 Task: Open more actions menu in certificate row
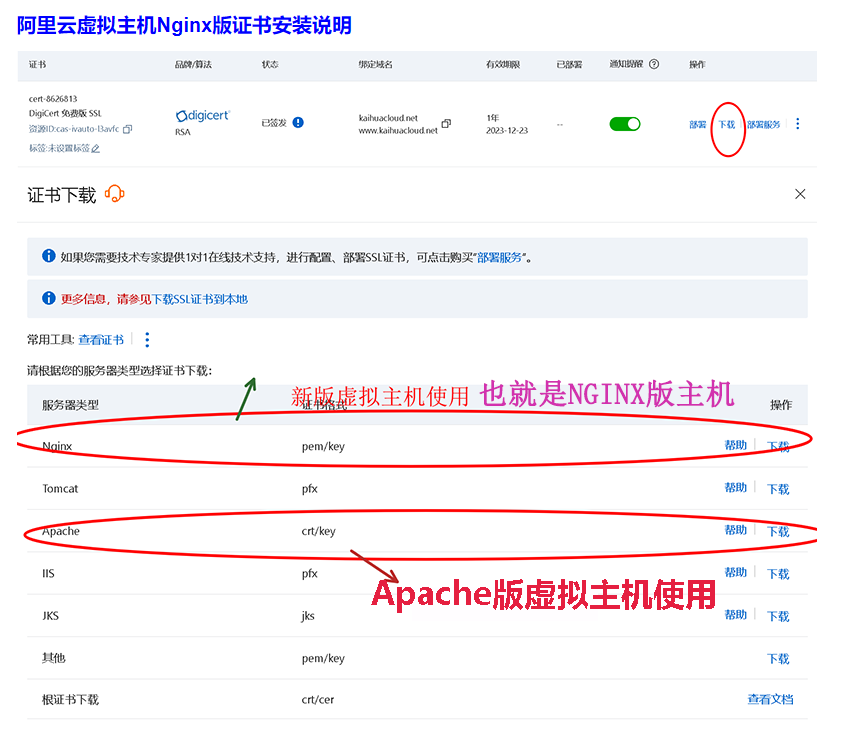tap(797, 124)
